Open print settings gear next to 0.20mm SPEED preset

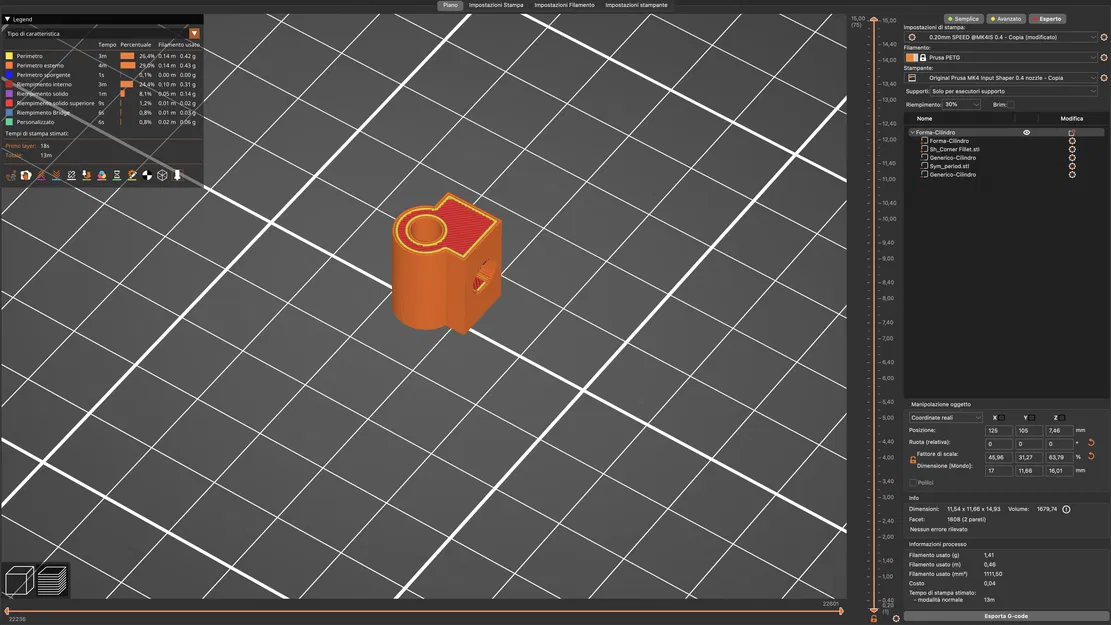[1103, 37]
